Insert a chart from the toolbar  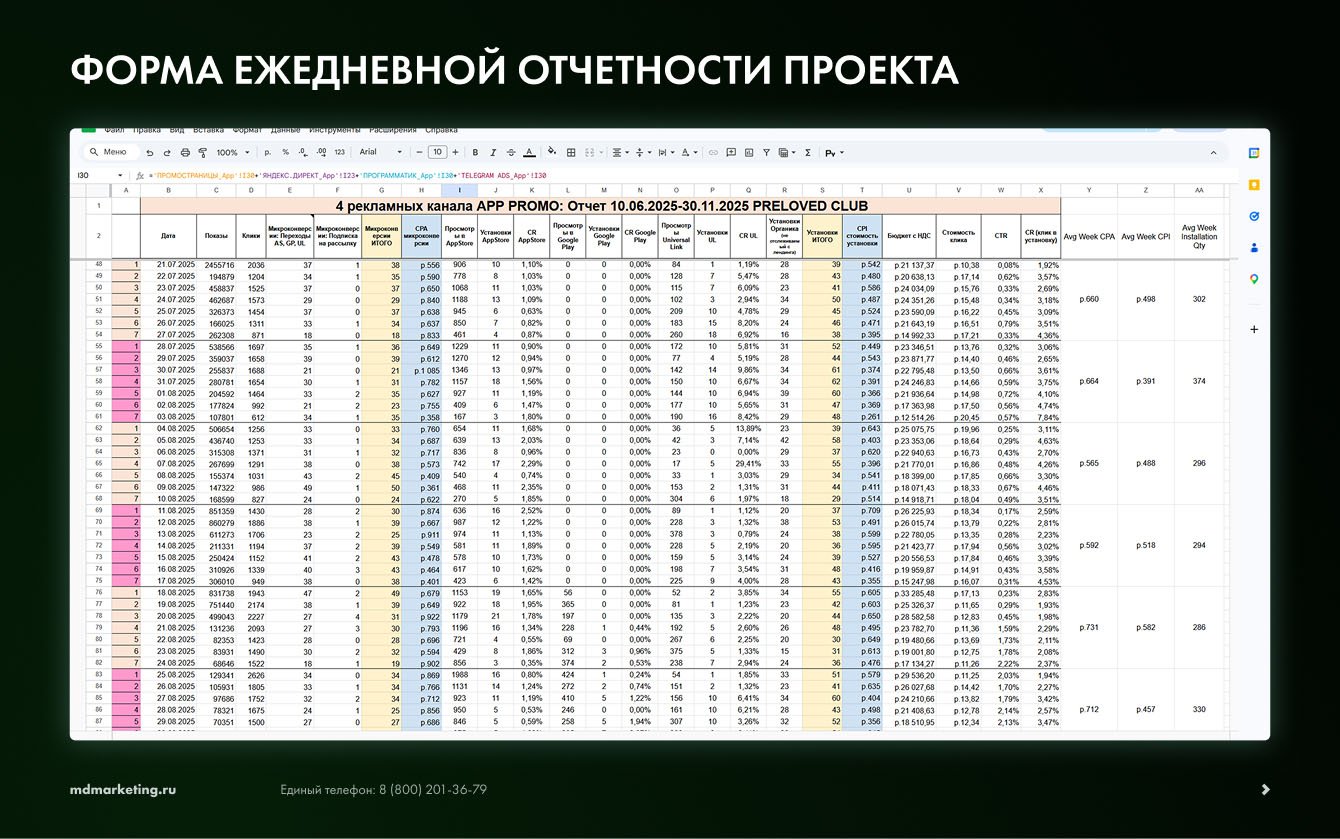pyautogui.click(x=749, y=153)
